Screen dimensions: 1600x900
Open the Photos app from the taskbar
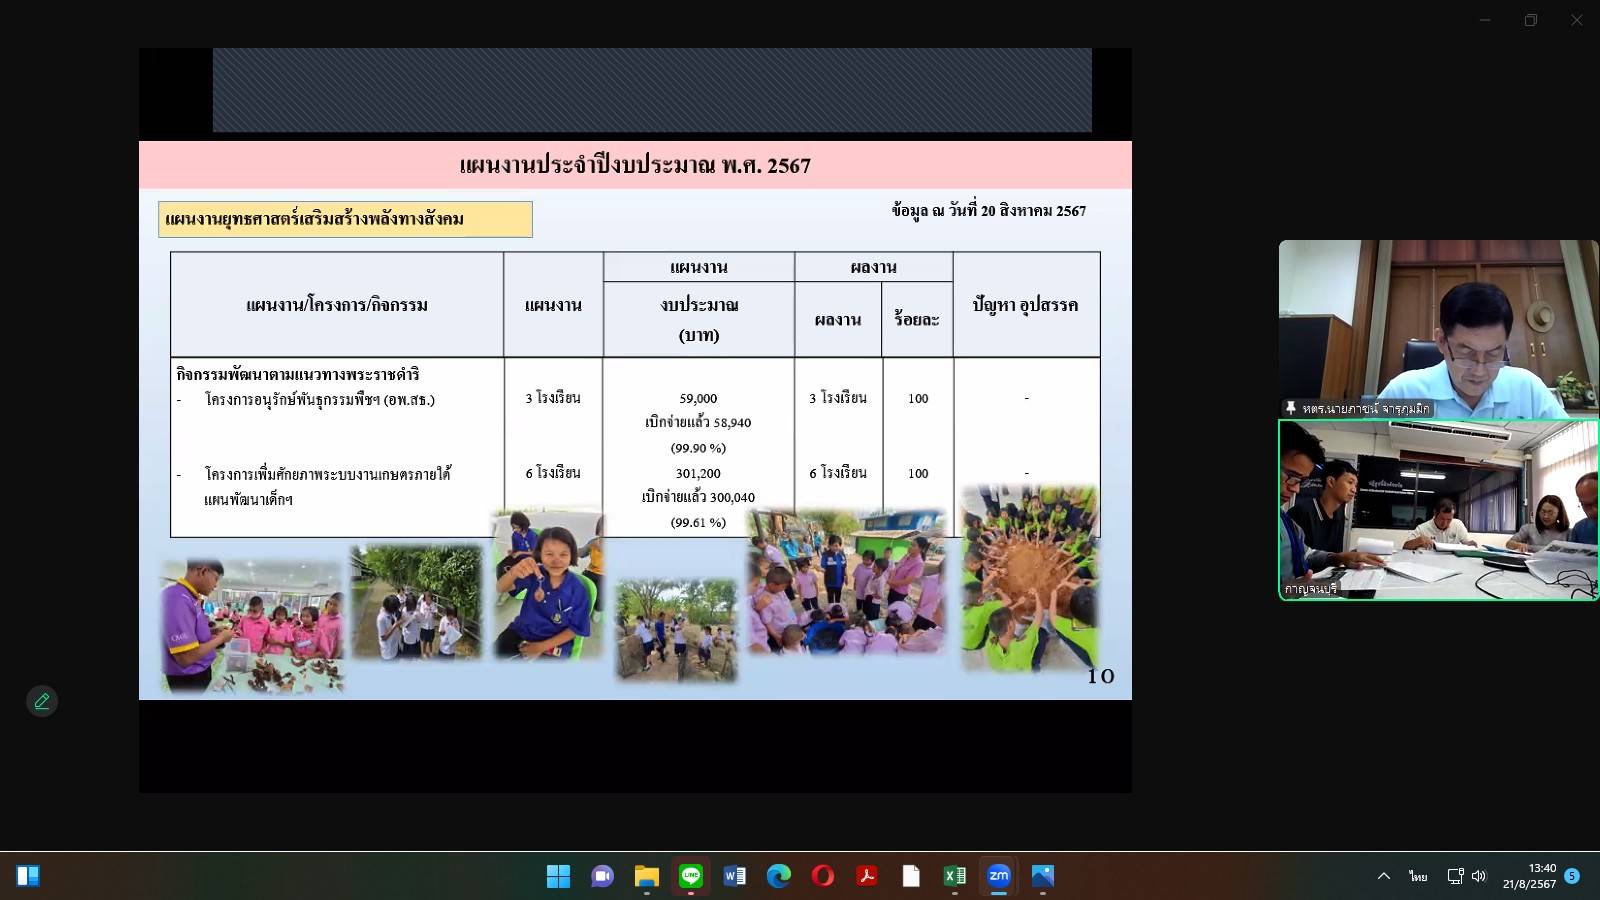click(x=1042, y=876)
